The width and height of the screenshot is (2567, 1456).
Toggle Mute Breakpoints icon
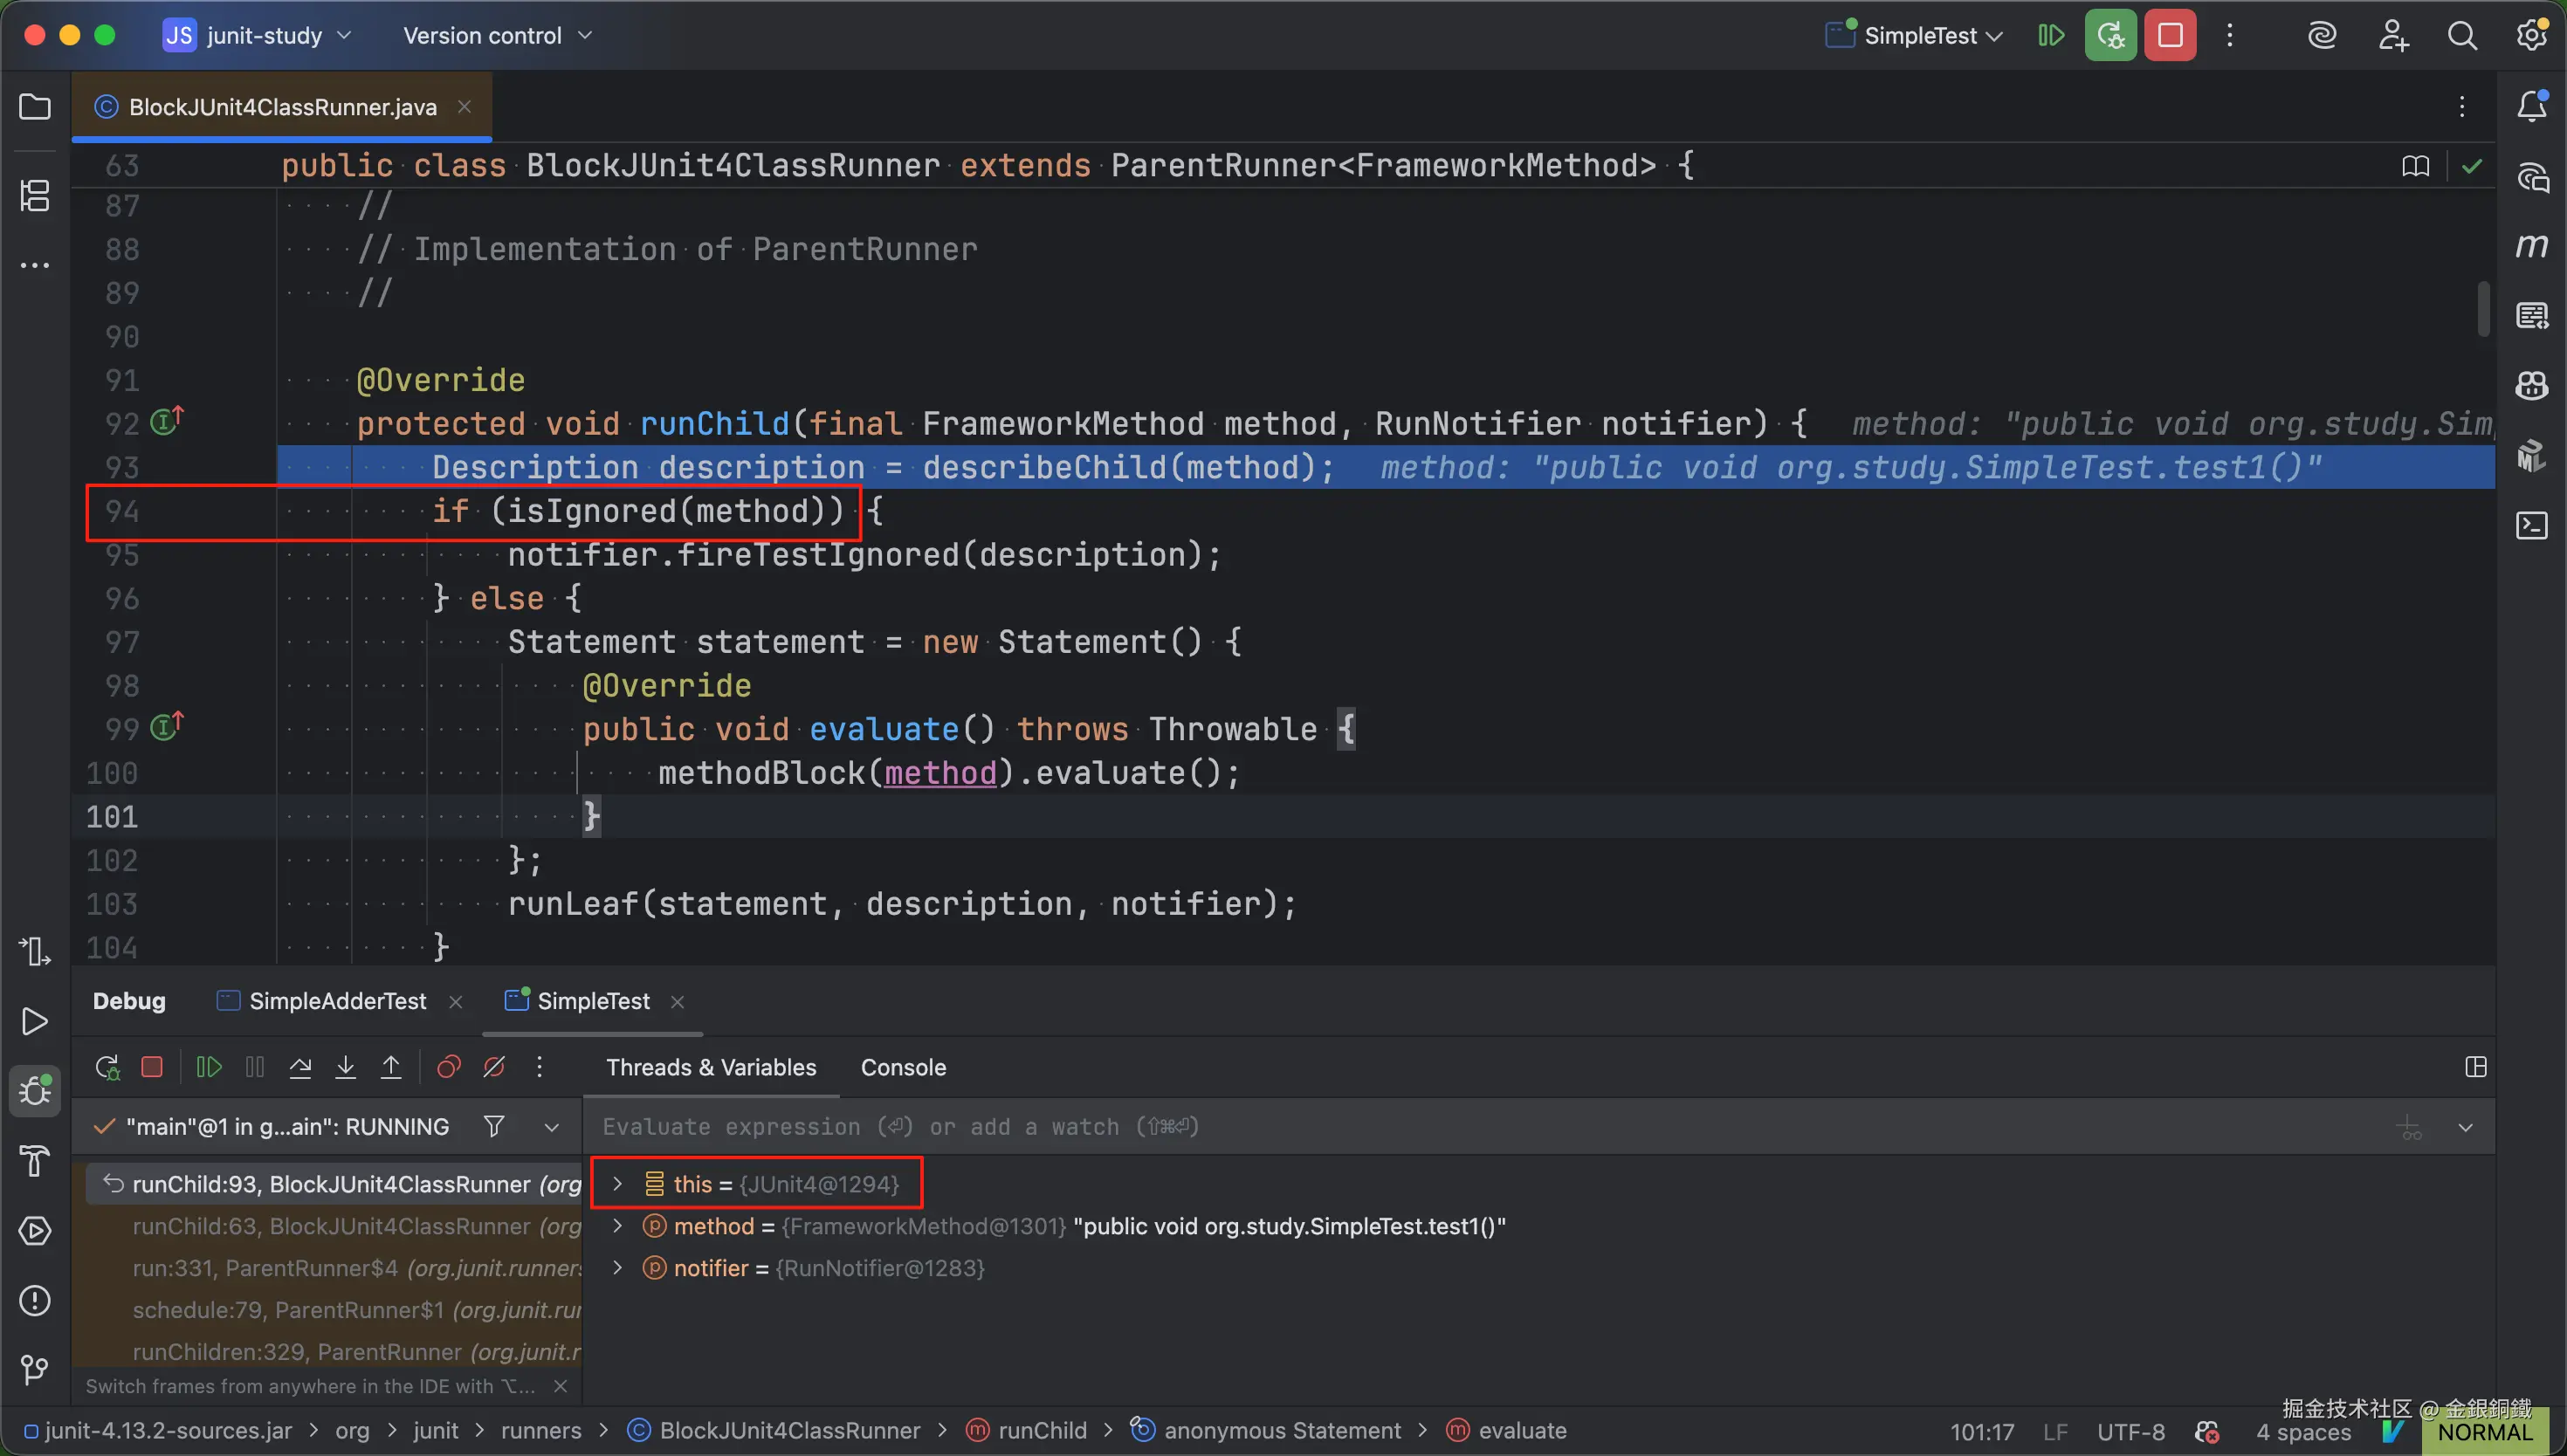(x=494, y=1067)
